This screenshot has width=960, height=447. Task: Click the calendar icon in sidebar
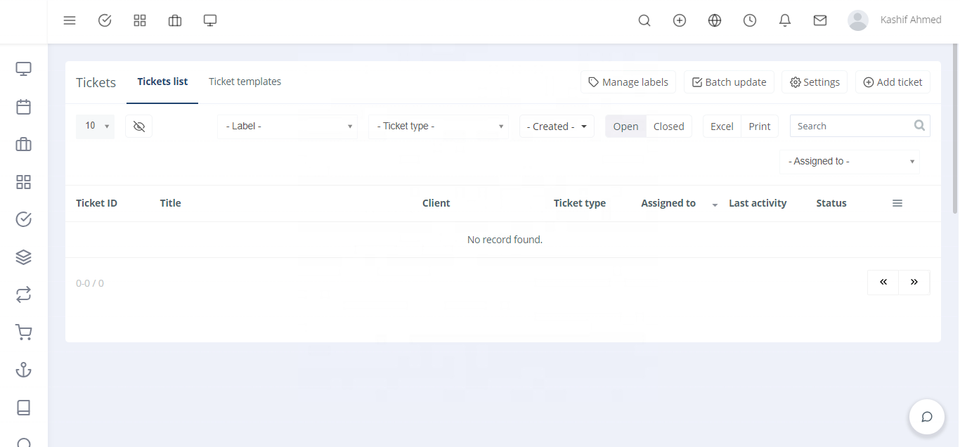pos(24,107)
